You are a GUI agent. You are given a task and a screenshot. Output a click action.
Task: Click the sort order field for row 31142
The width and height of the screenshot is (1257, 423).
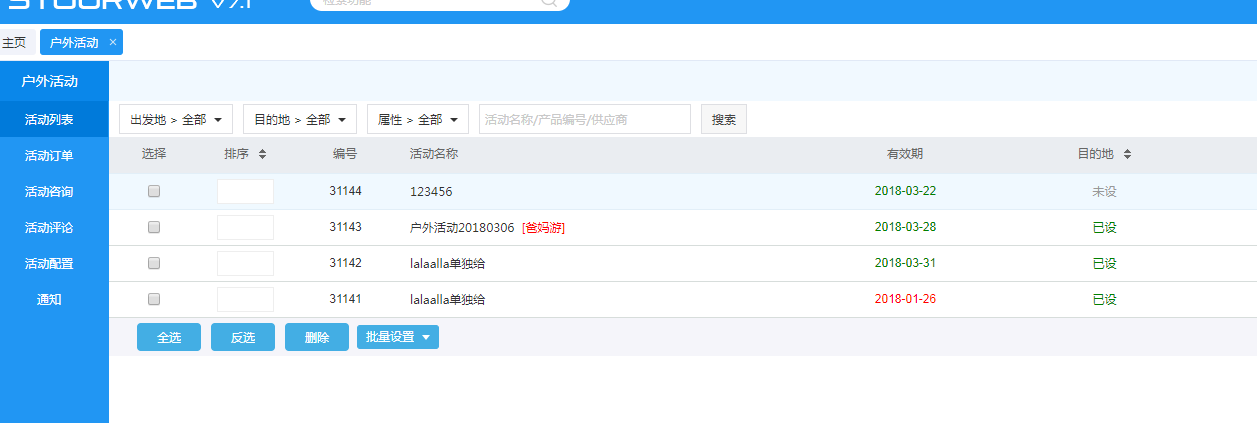tap(245, 263)
